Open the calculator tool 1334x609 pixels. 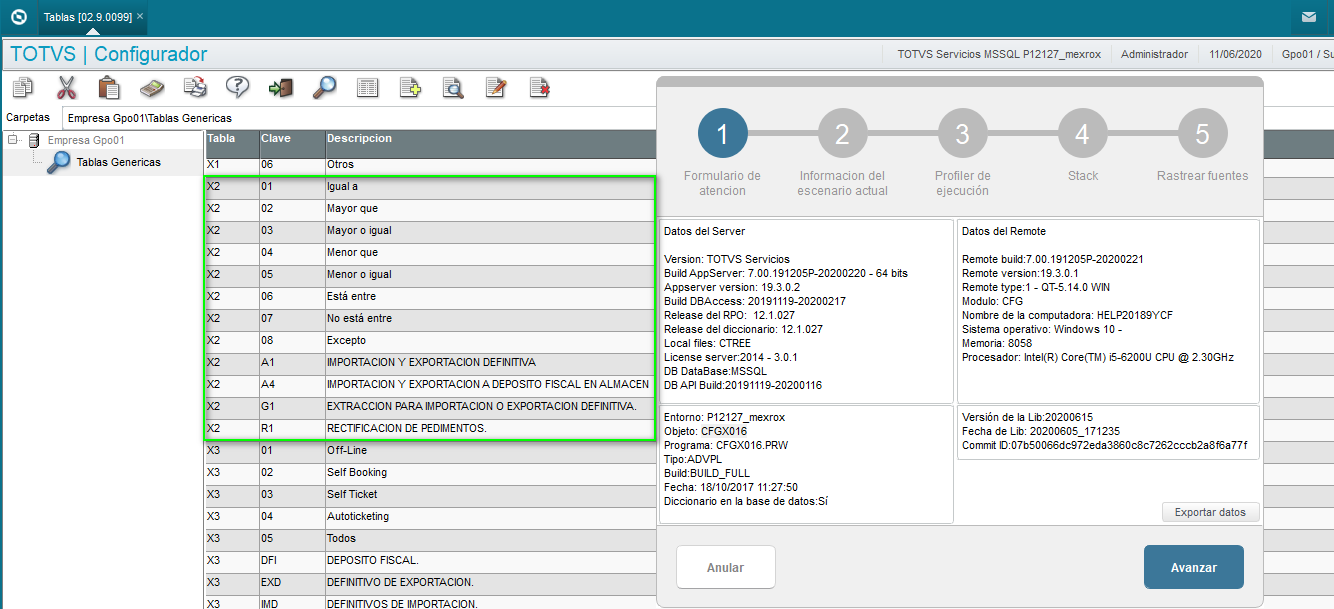coord(152,87)
